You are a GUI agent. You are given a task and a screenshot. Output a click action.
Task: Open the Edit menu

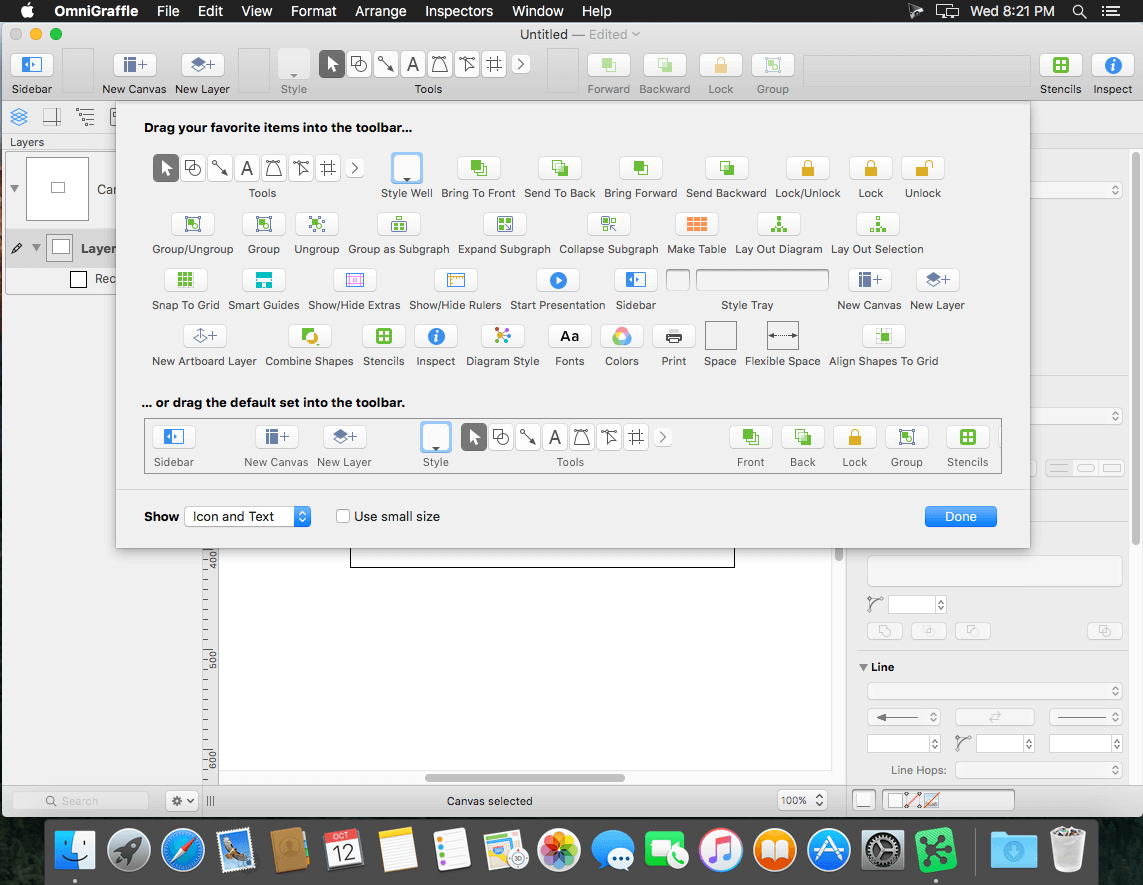click(210, 11)
